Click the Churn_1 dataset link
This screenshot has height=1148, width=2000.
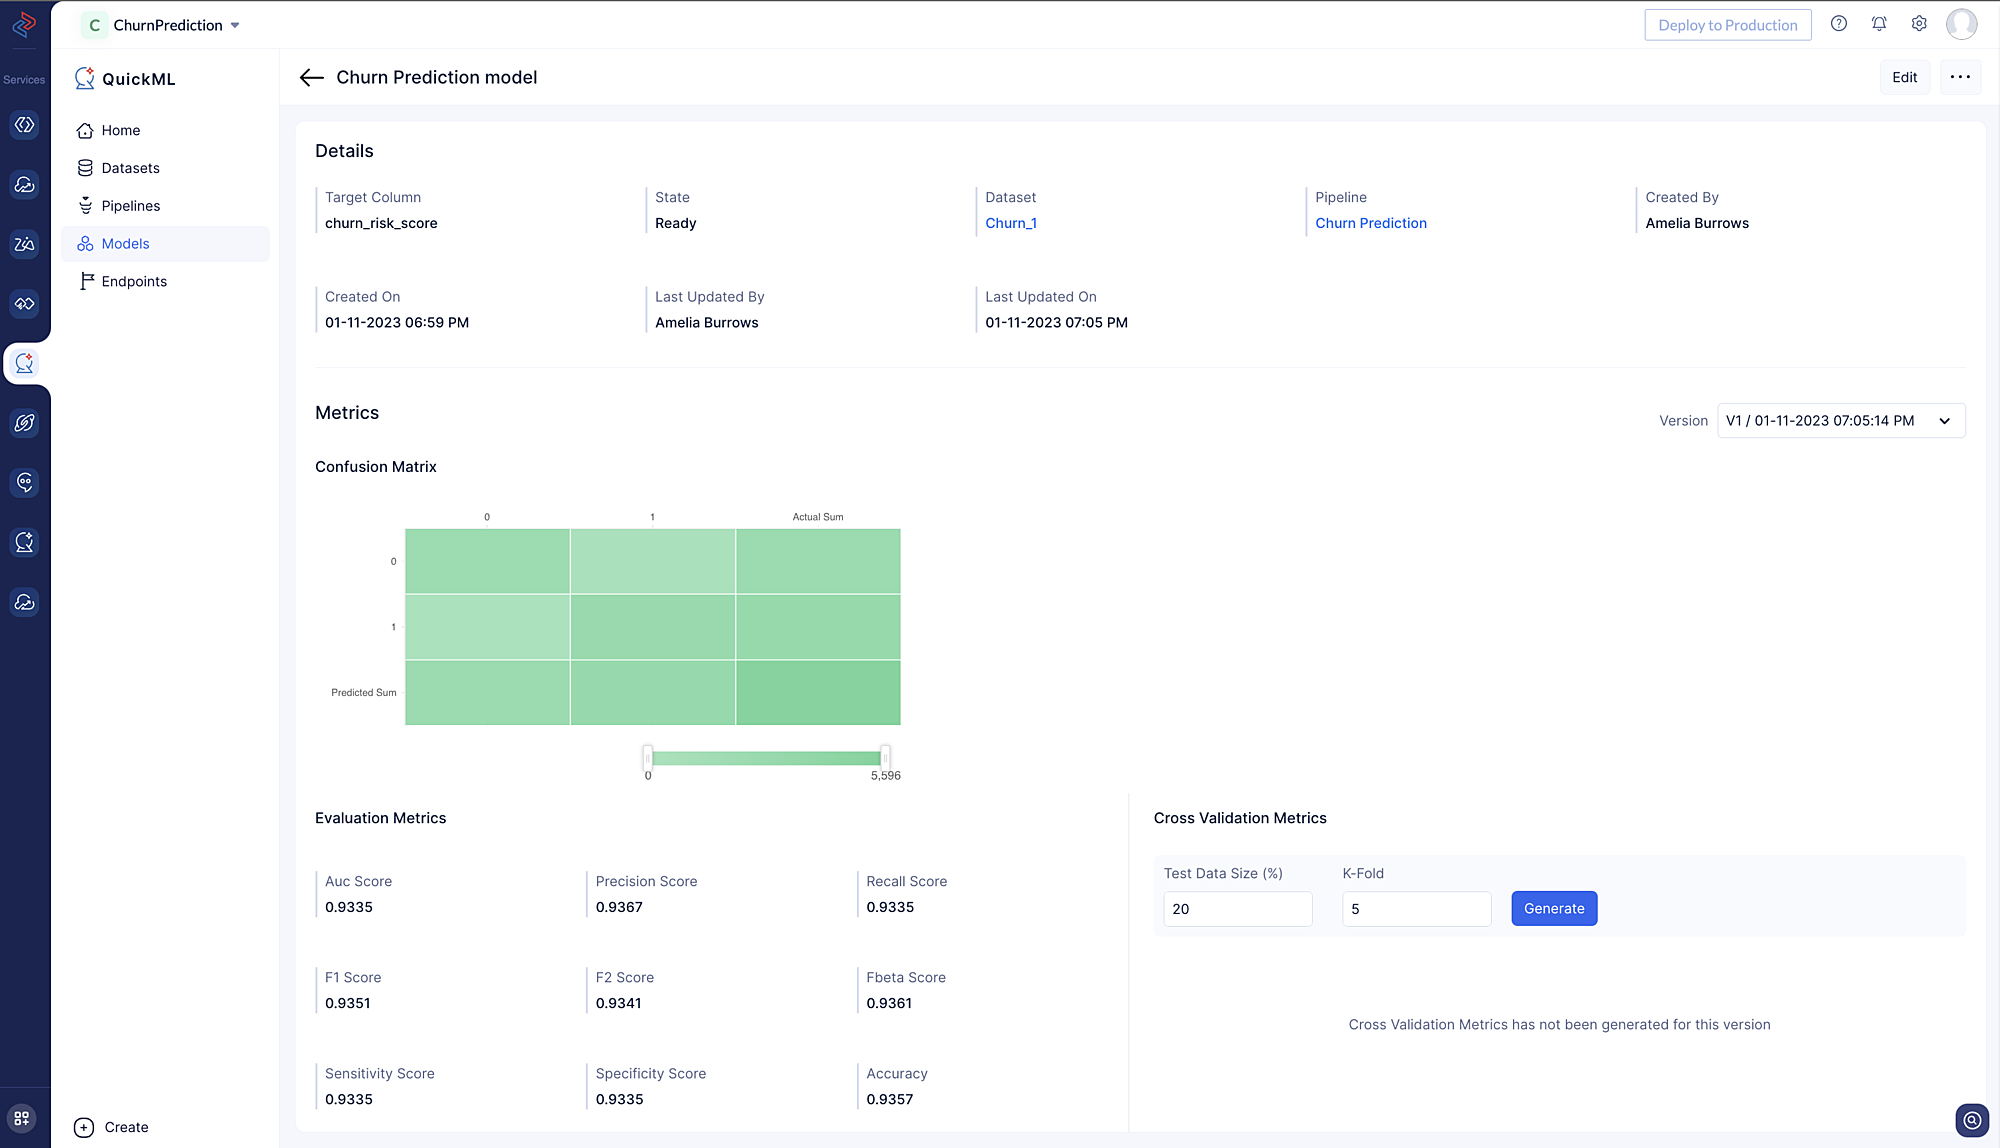[1011, 222]
